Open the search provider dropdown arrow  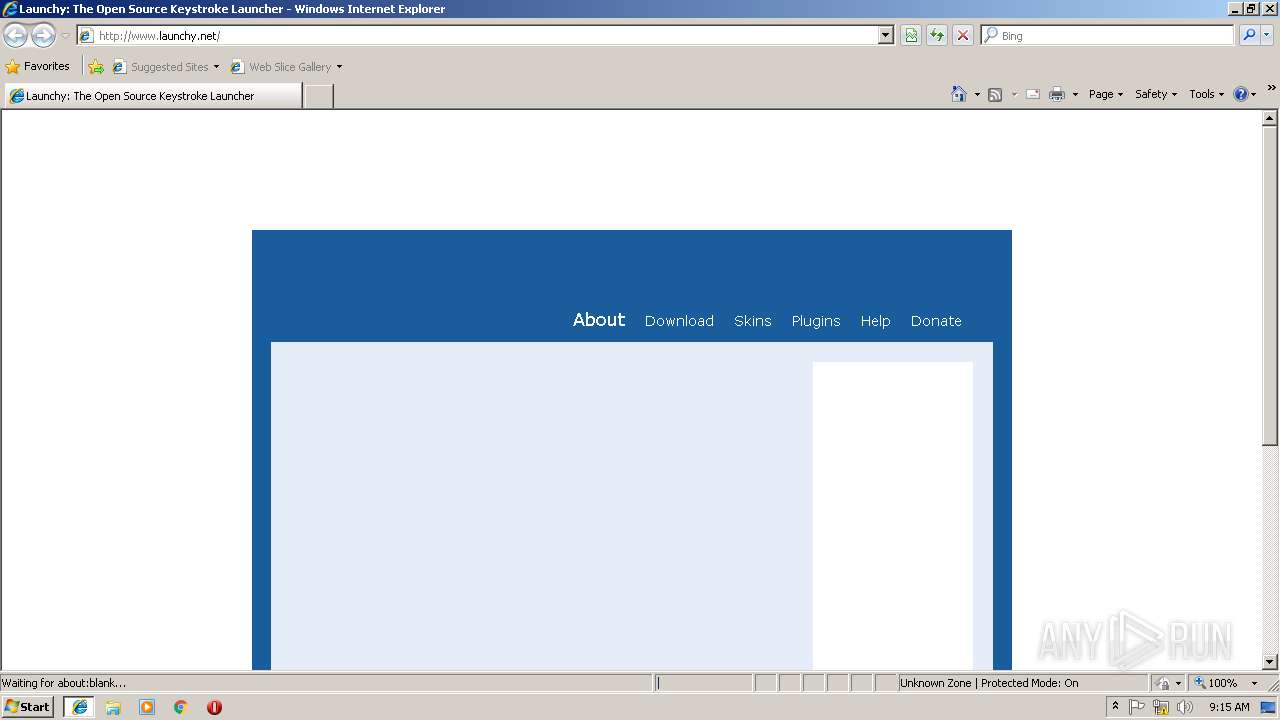[x=1267, y=35]
